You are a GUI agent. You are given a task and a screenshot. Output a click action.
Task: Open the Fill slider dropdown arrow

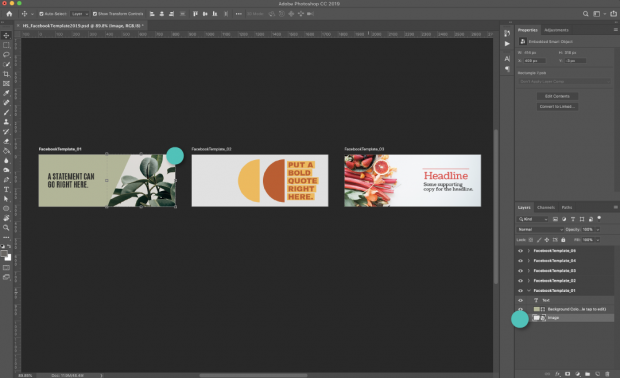click(597, 240)
